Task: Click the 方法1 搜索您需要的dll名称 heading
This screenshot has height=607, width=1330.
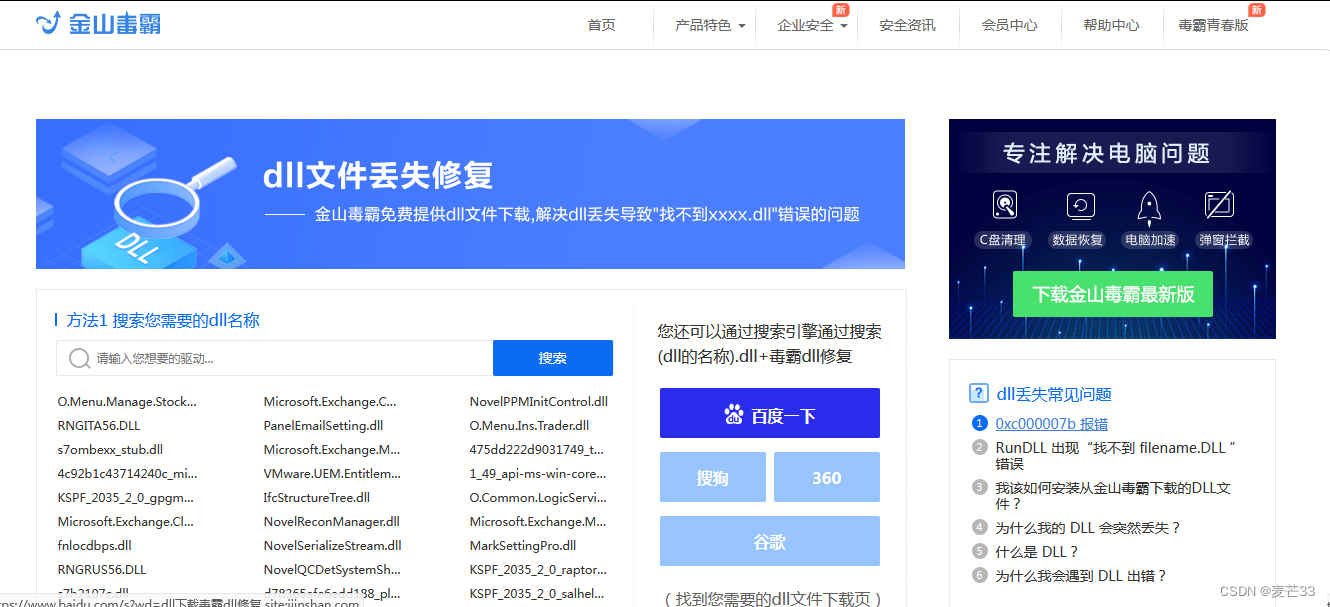Action: tap(163, 320)
